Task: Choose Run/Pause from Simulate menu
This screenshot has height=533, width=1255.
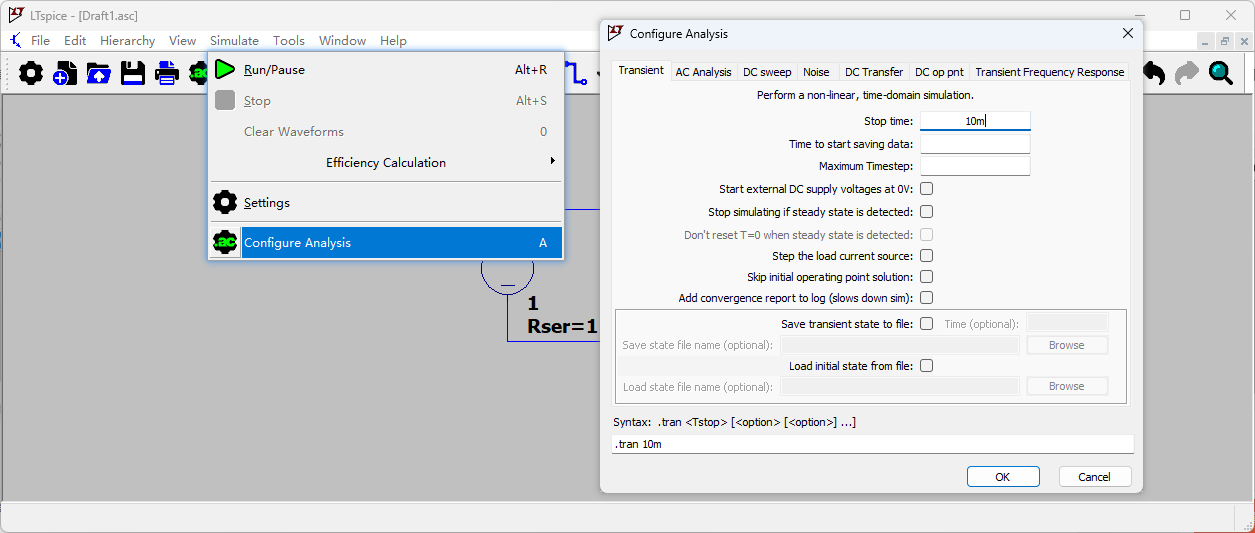Action: [x=386, y=70]
